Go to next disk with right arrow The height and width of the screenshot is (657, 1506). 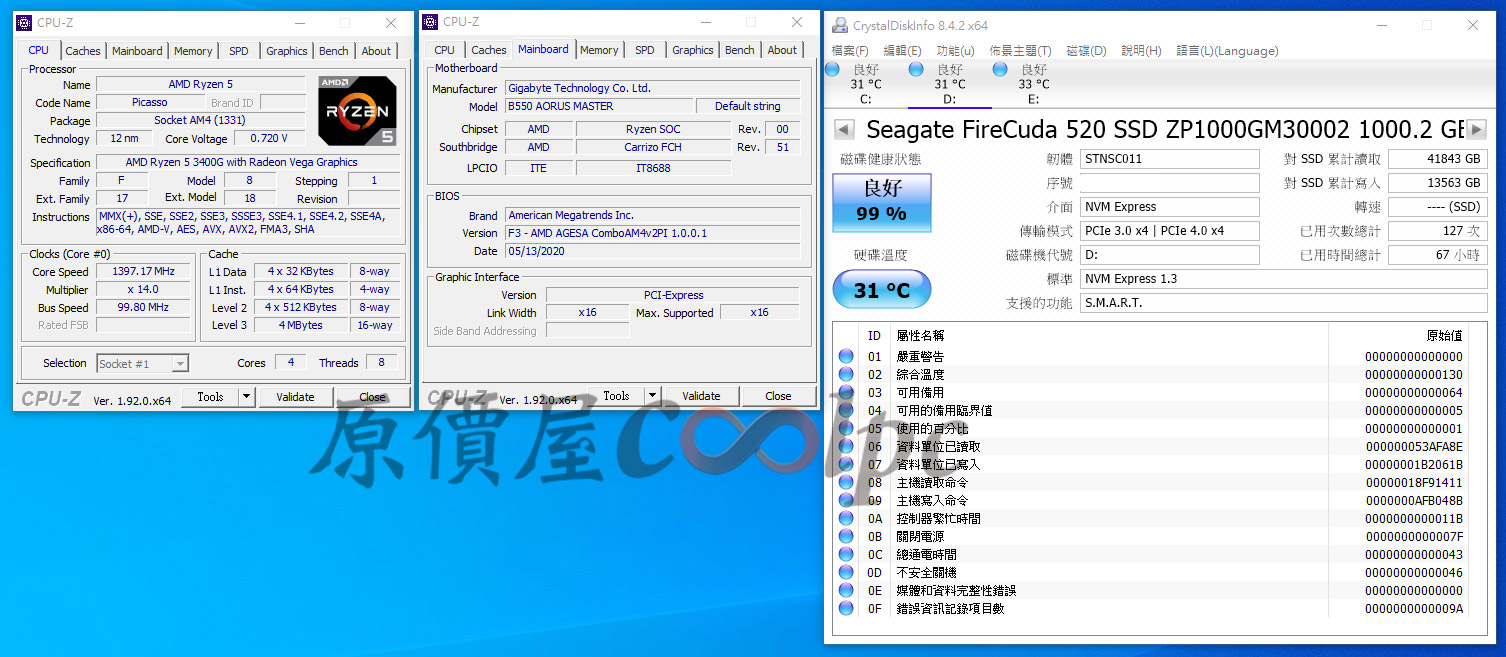point(1476,129)
